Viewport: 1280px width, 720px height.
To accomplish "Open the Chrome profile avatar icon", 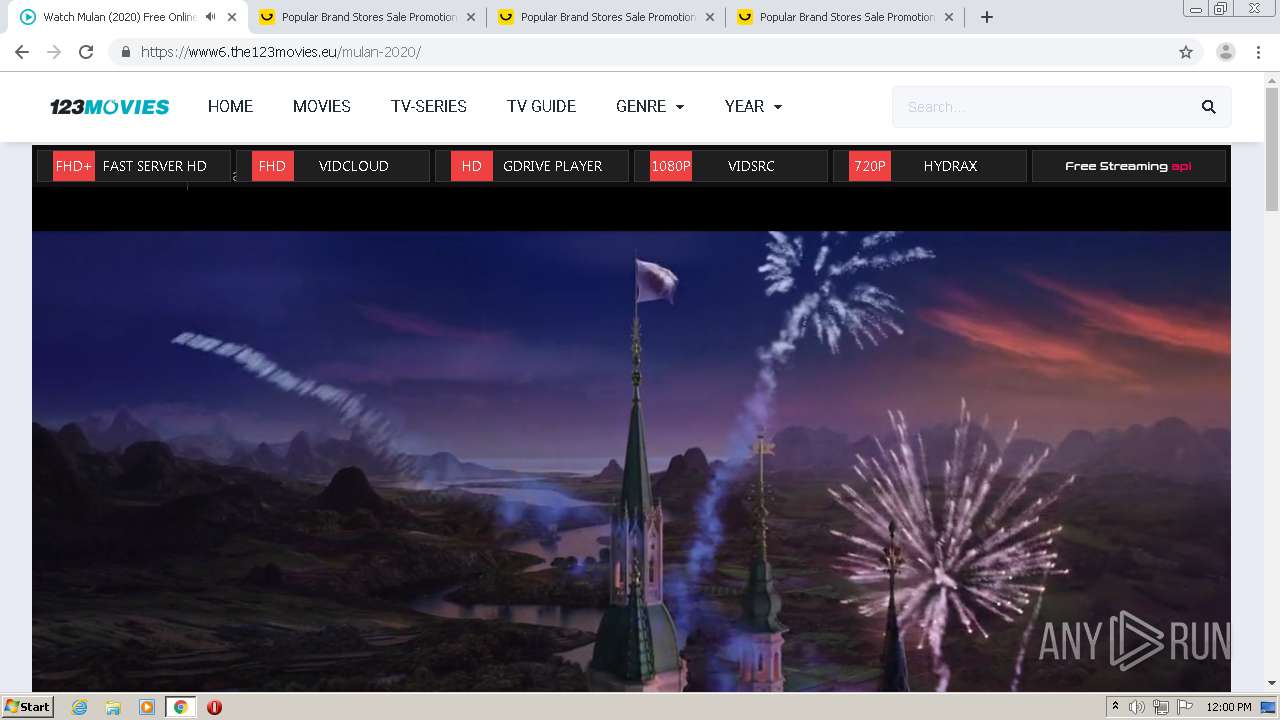I will coord(1225,52).
